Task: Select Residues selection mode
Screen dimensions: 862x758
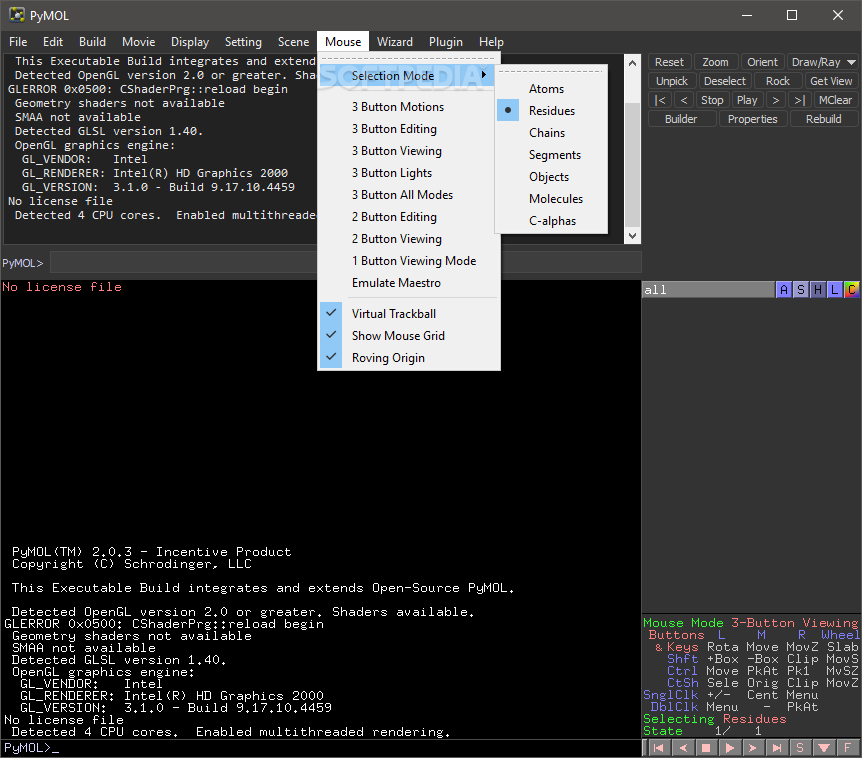Action: tap(552, 110)
